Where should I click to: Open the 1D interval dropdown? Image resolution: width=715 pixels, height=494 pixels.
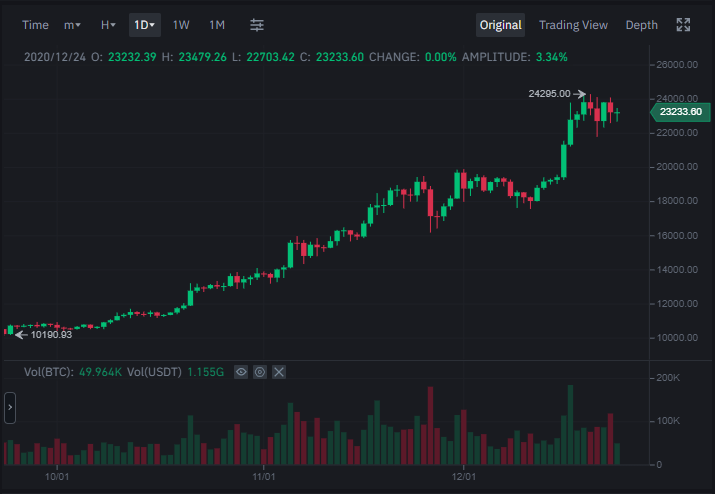pyautogui.click(x=145, y=25)
